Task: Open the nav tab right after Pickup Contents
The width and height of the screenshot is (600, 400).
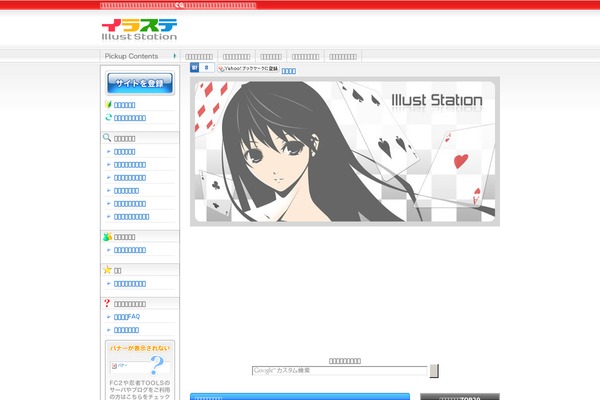Action: (x=199, y=57)
